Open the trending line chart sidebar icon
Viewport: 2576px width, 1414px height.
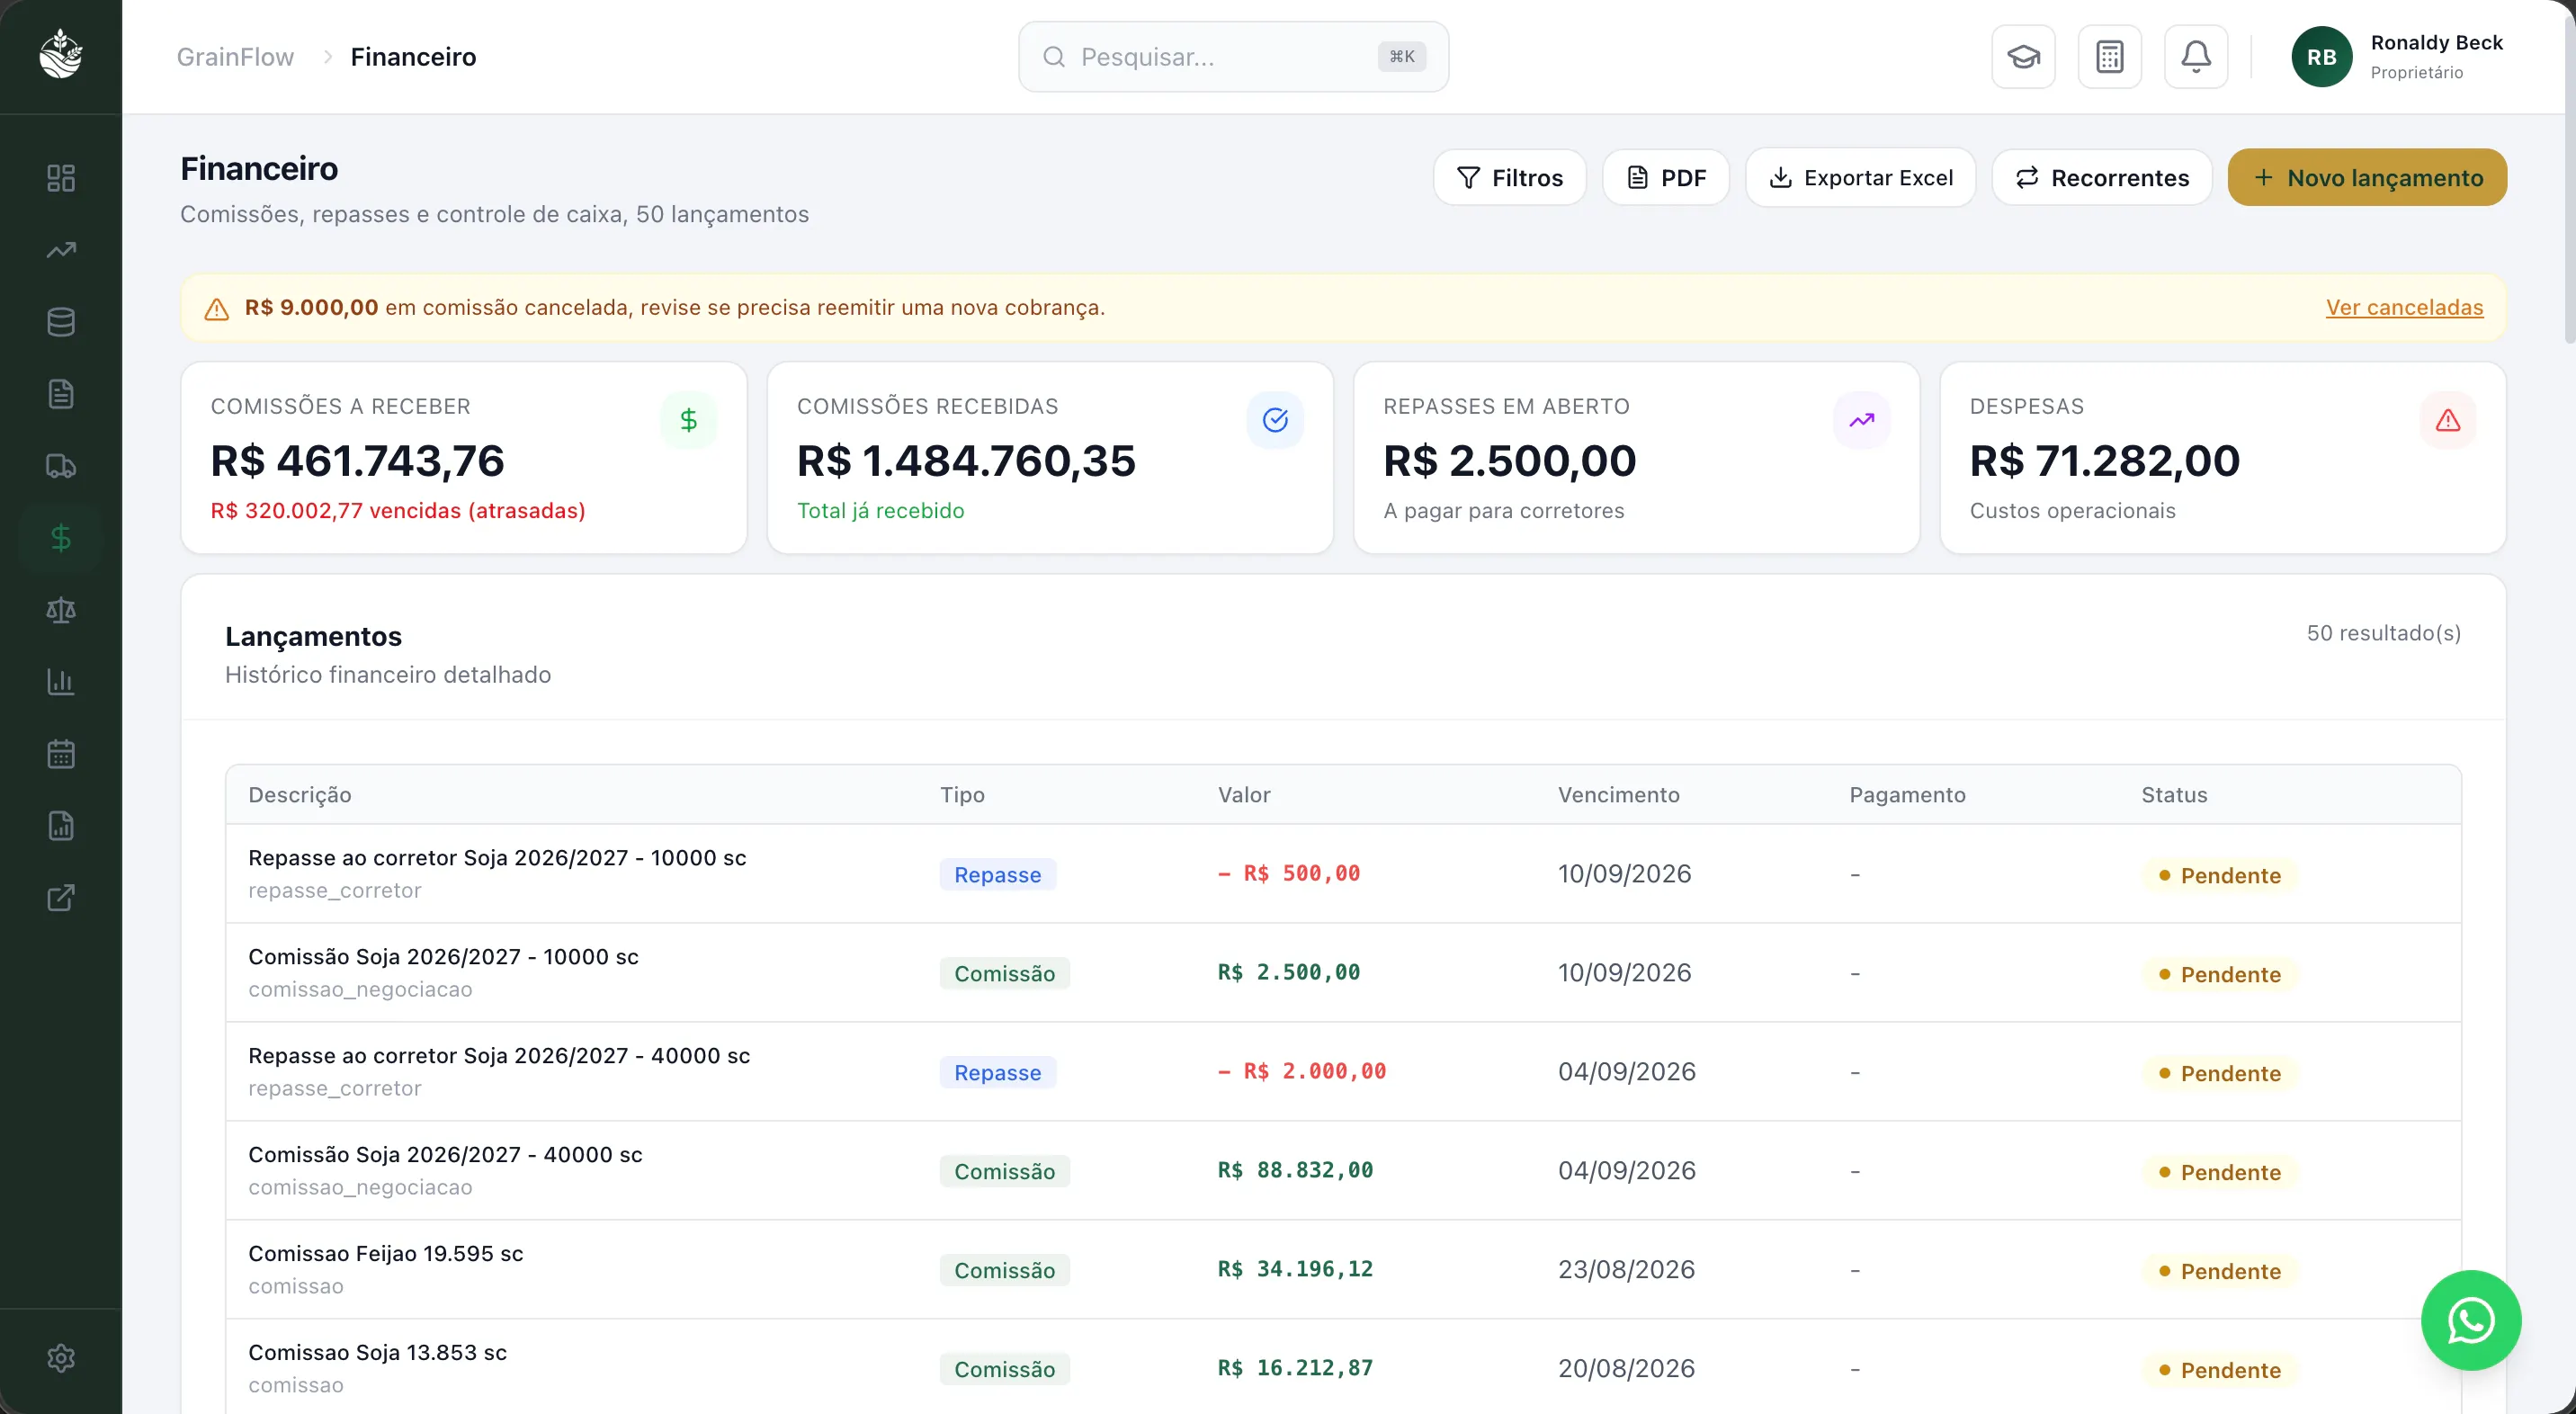[61, 250]
